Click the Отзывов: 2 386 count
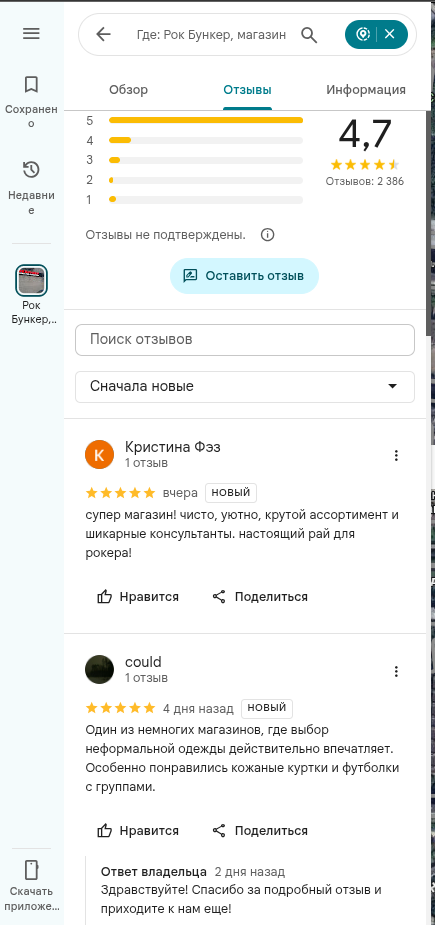The height and width of the screenshot is (925, 435). (365, 181)
